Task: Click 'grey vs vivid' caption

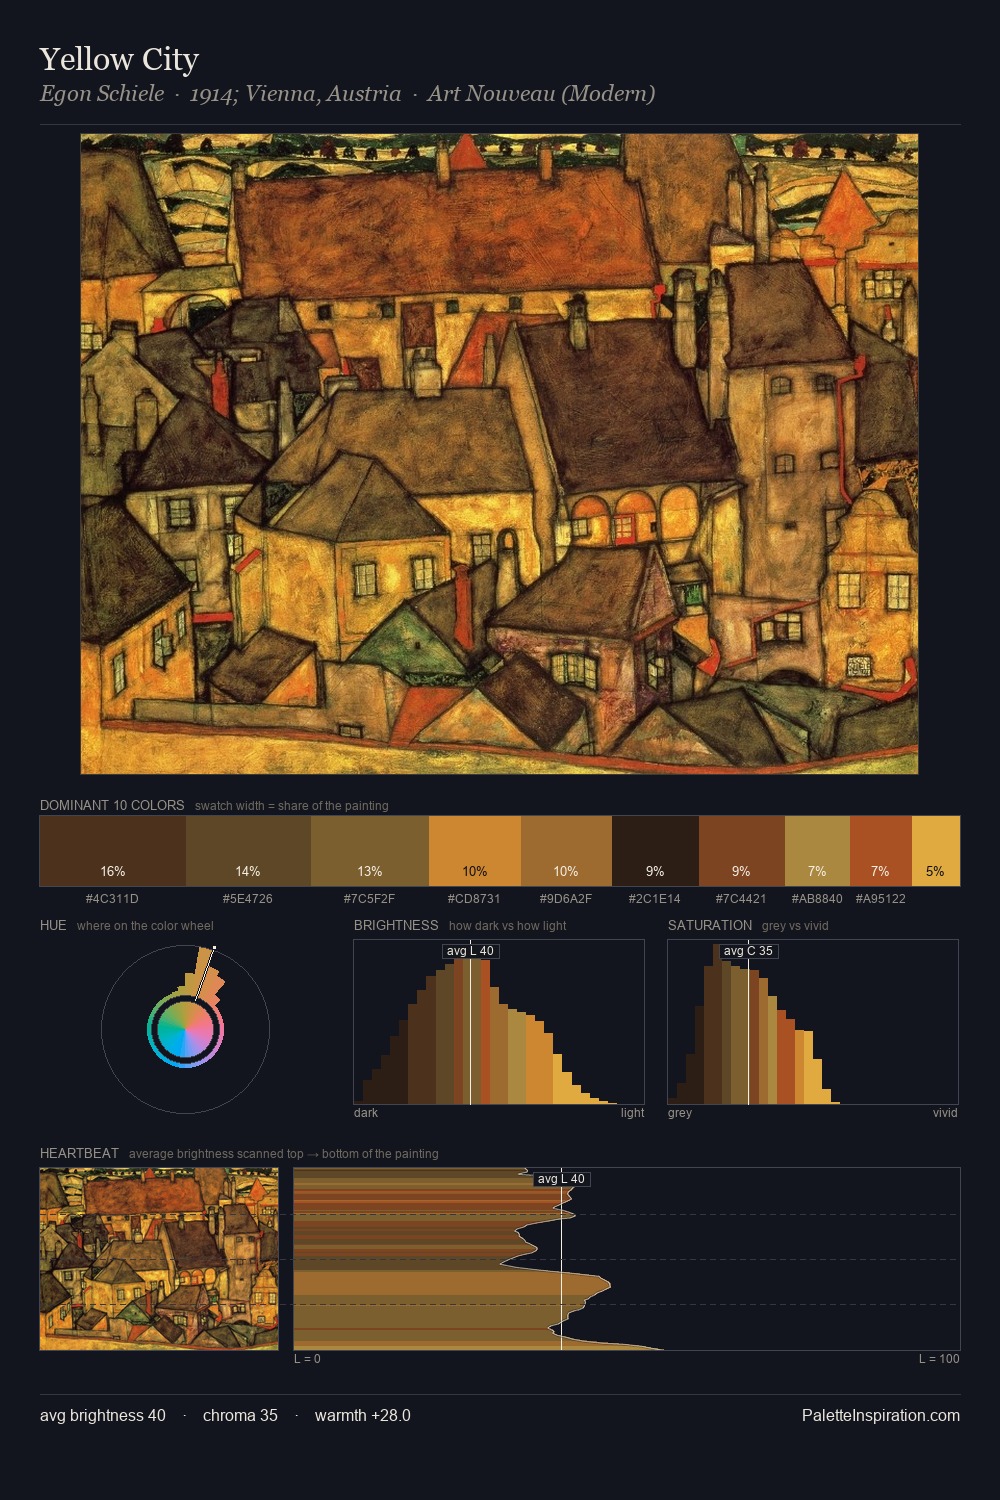Action: (795, 926)
